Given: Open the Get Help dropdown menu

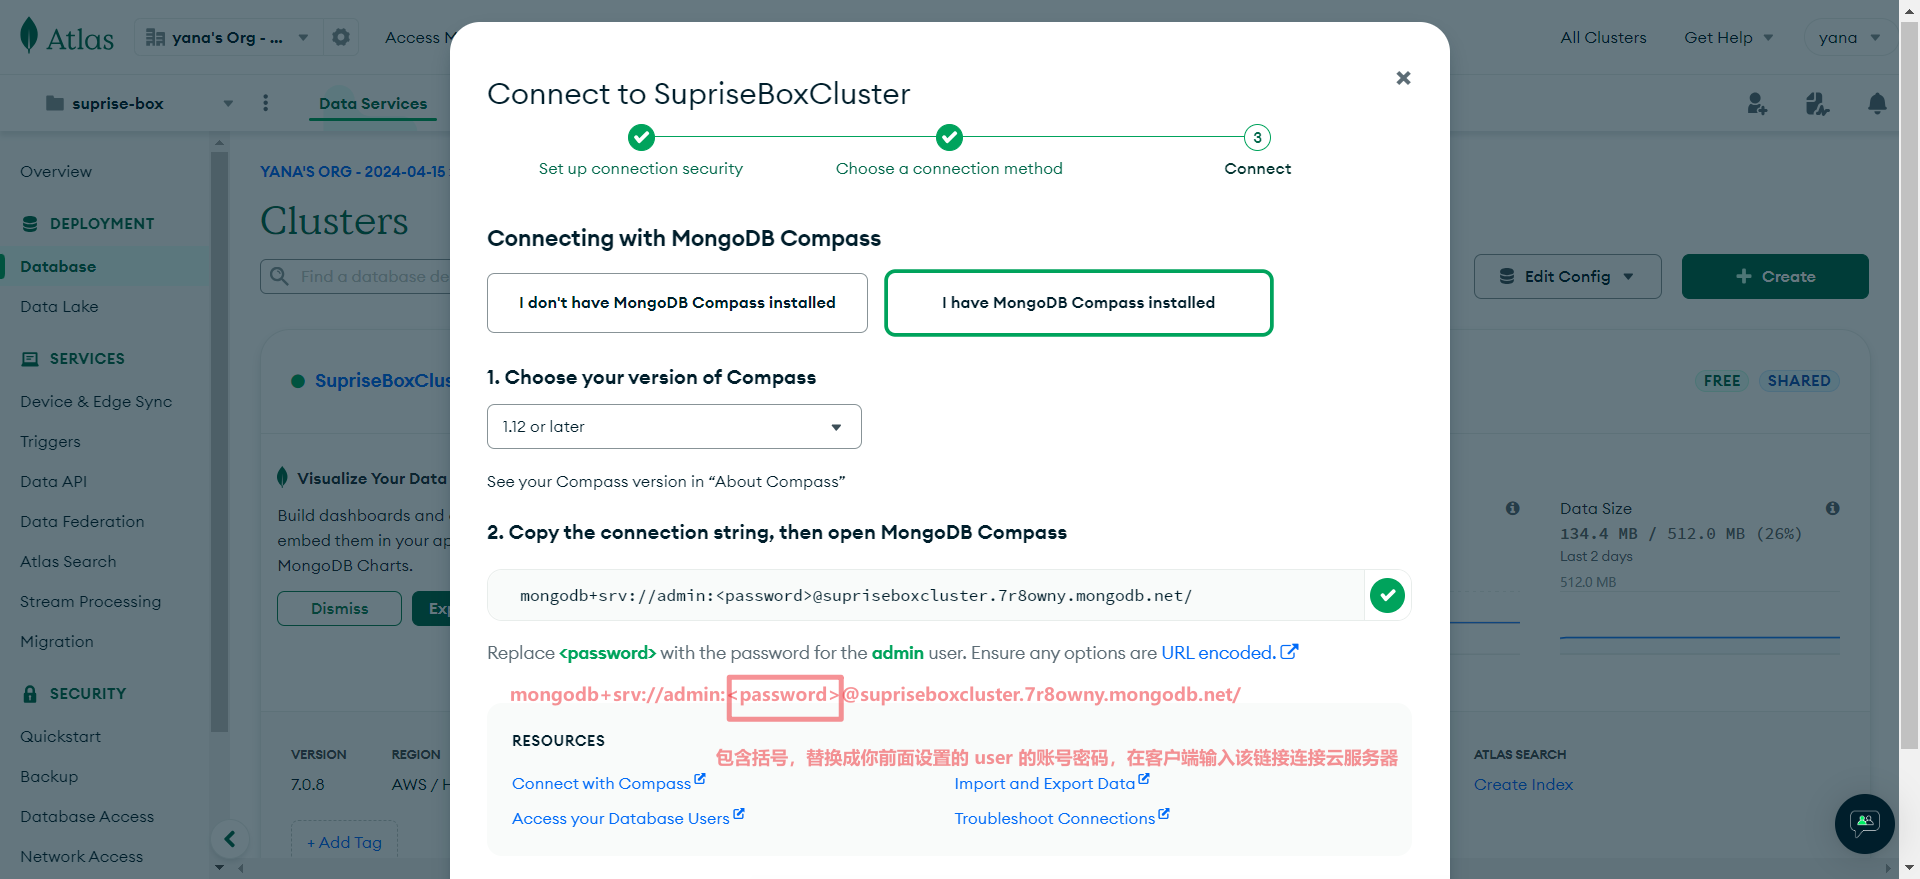Looking at the screenshot, I should coord(1728,38).
